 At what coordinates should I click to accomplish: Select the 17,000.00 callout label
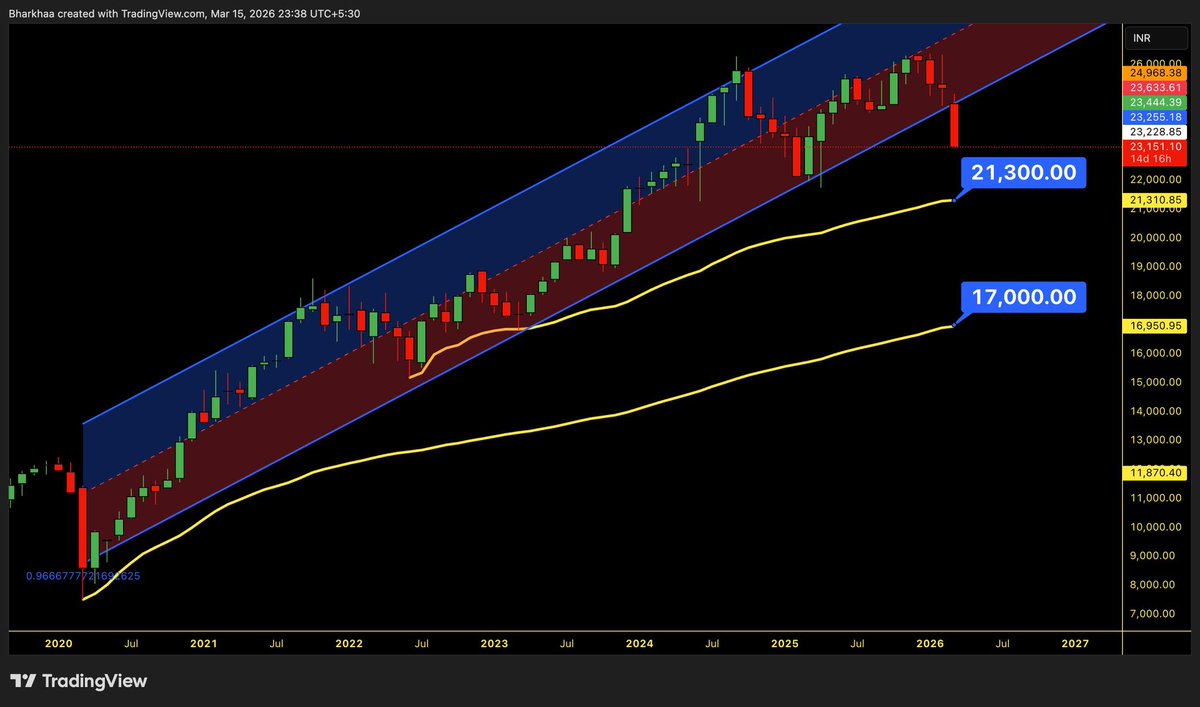click(x=1024, y=297)
